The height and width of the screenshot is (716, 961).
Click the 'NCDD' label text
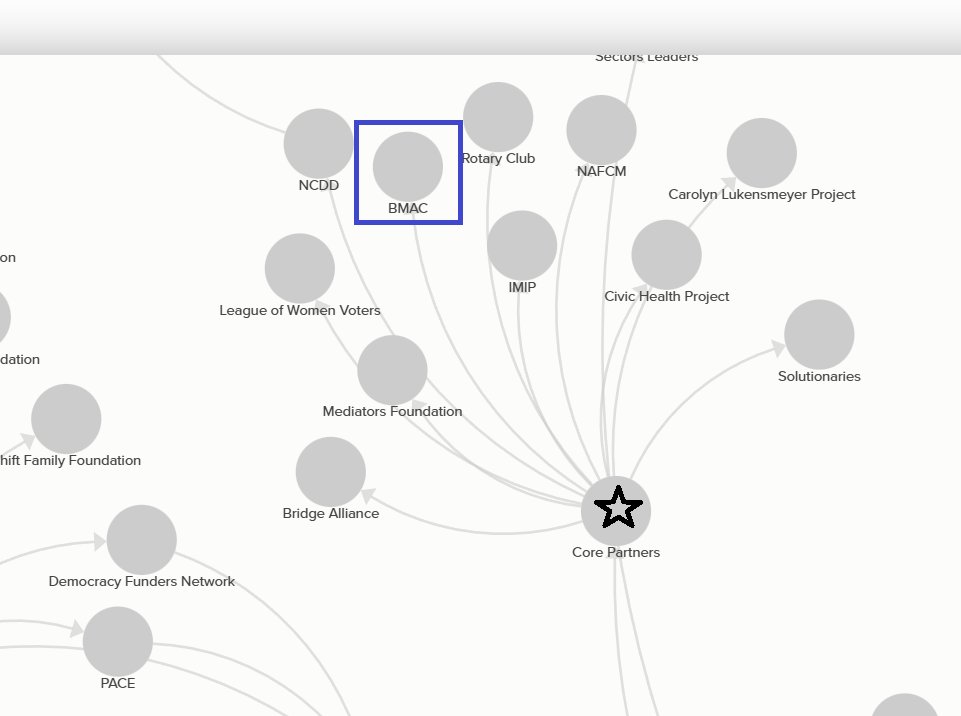319,185
